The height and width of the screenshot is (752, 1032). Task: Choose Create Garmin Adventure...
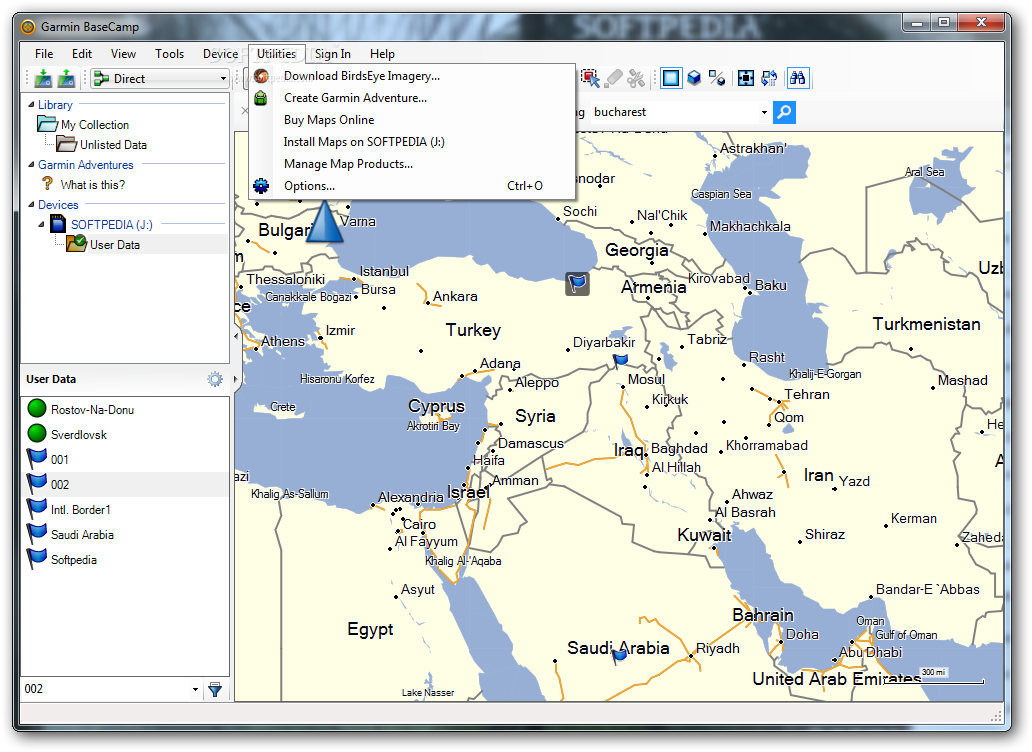[x=411, y=98]
